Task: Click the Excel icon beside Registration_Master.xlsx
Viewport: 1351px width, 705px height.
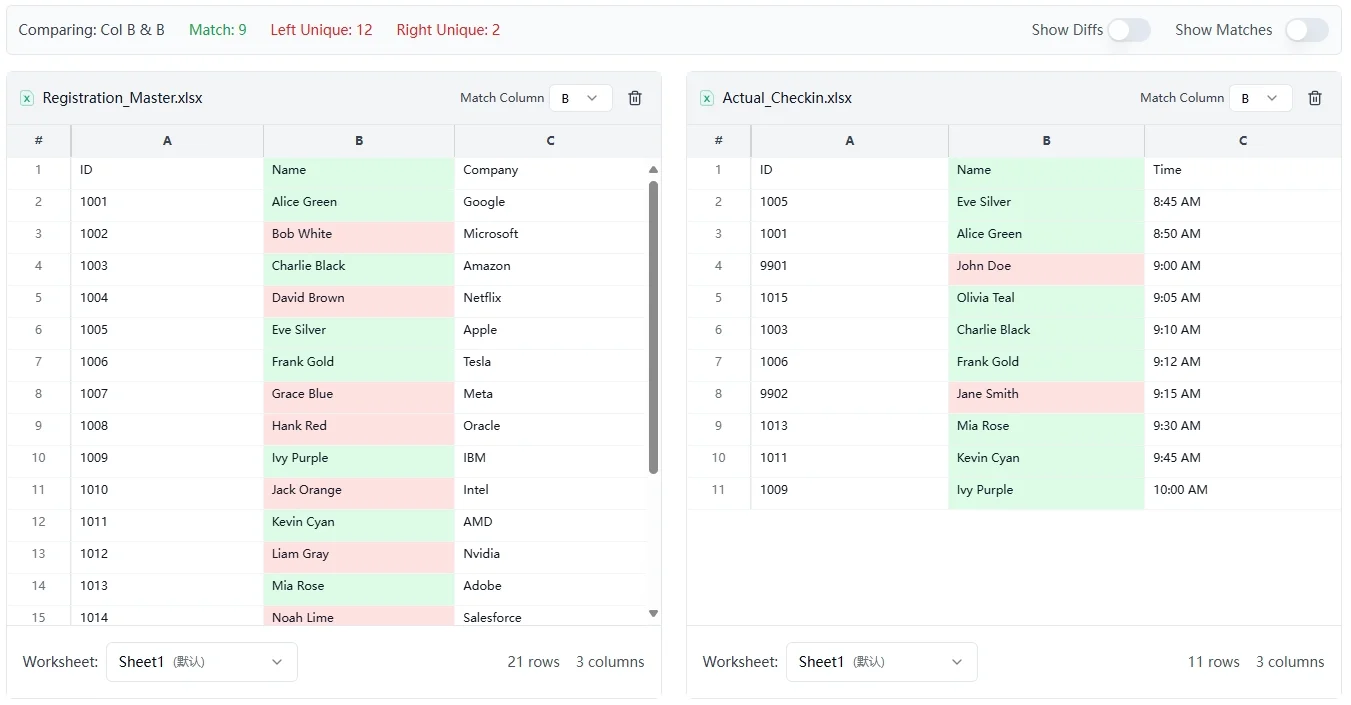Action: pyautogui.click(x=25, y=98)
